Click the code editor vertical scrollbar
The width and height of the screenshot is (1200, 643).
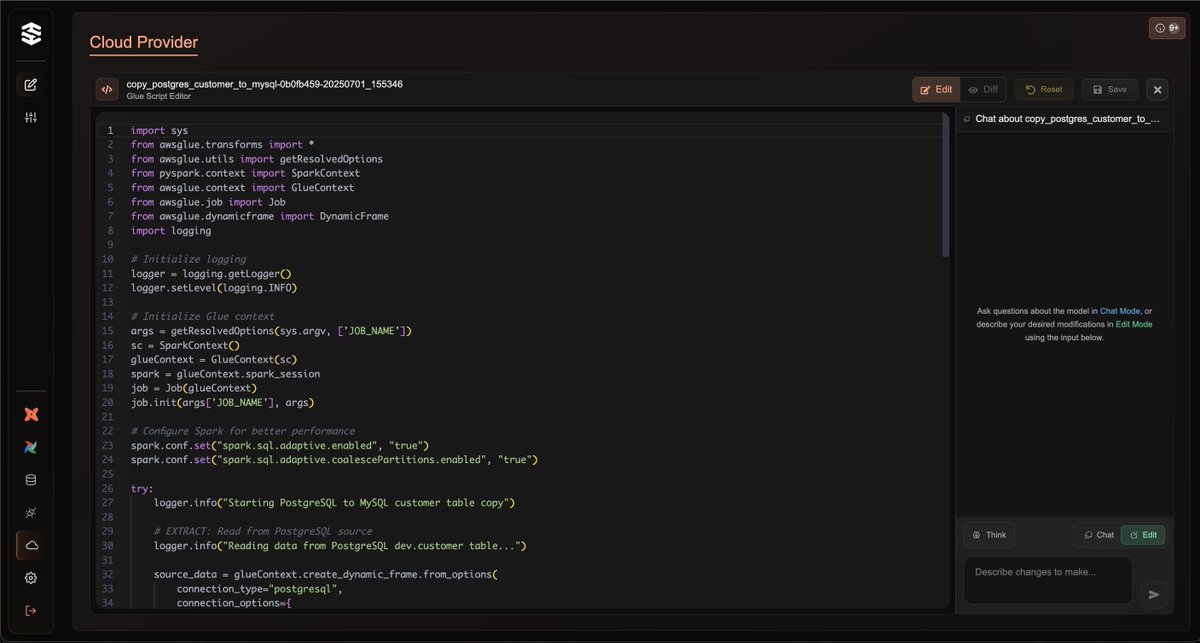point(945,187)
